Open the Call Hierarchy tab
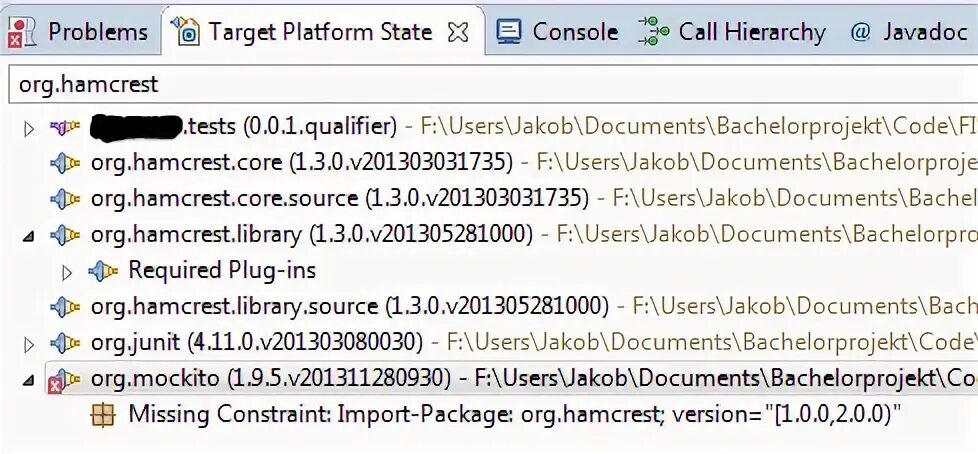Image resolution: width=978 pixels, height=454 pixels. 731,32
